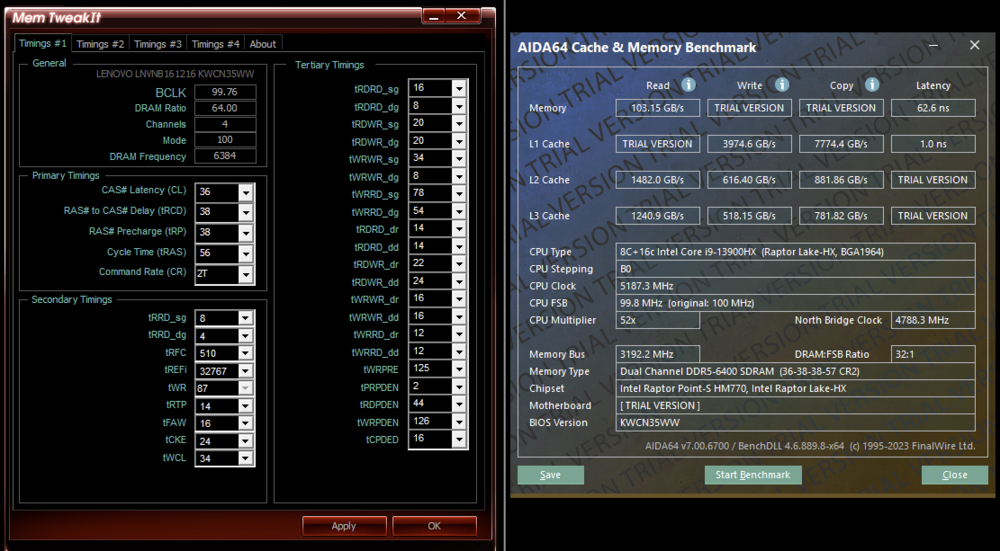The image size is (1000, 551).
Task: Click the Read column info icon
Action: coord(689,85)
